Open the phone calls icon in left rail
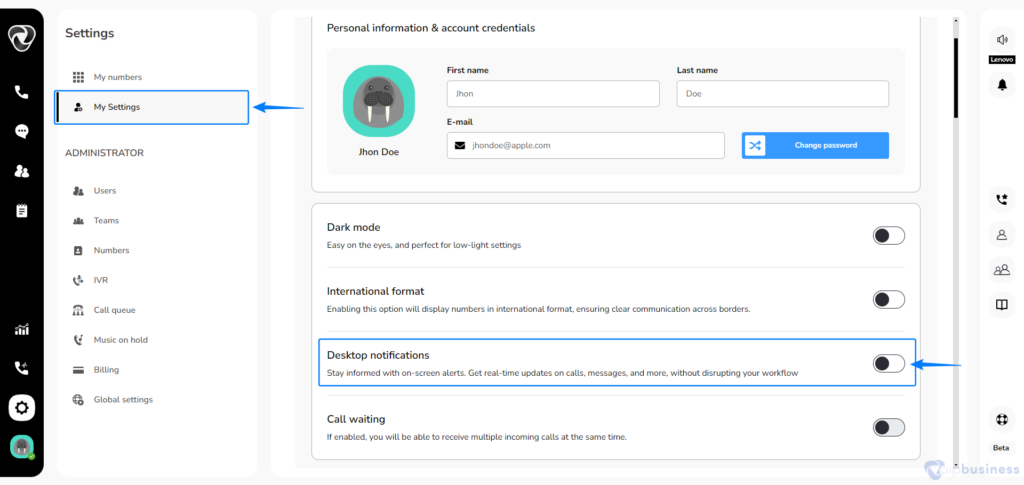 point(22,92)
